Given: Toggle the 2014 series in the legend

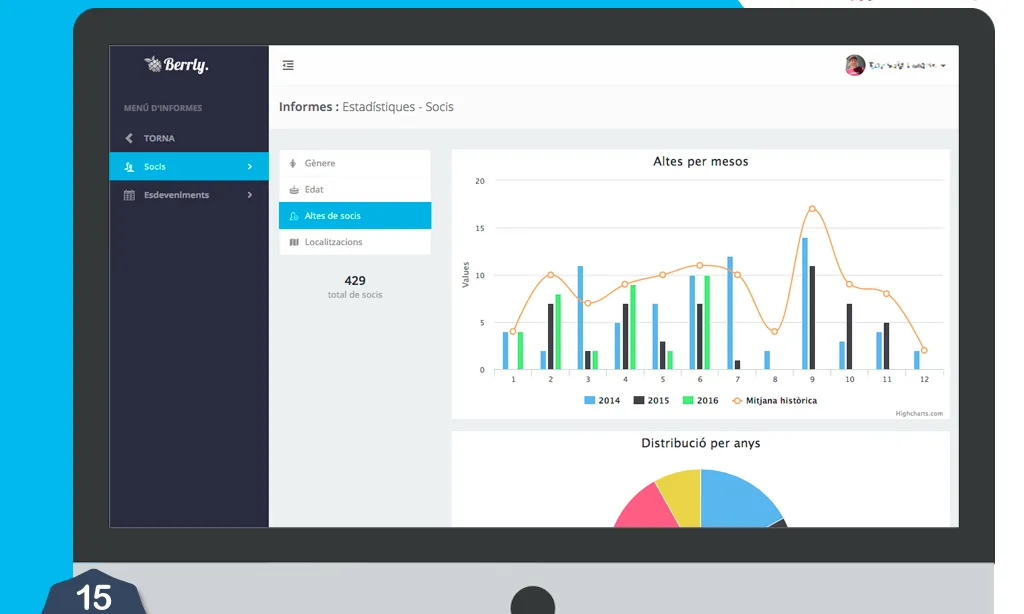Looking at the screenshot, I should pyautogui.click(x=602, y=400).
